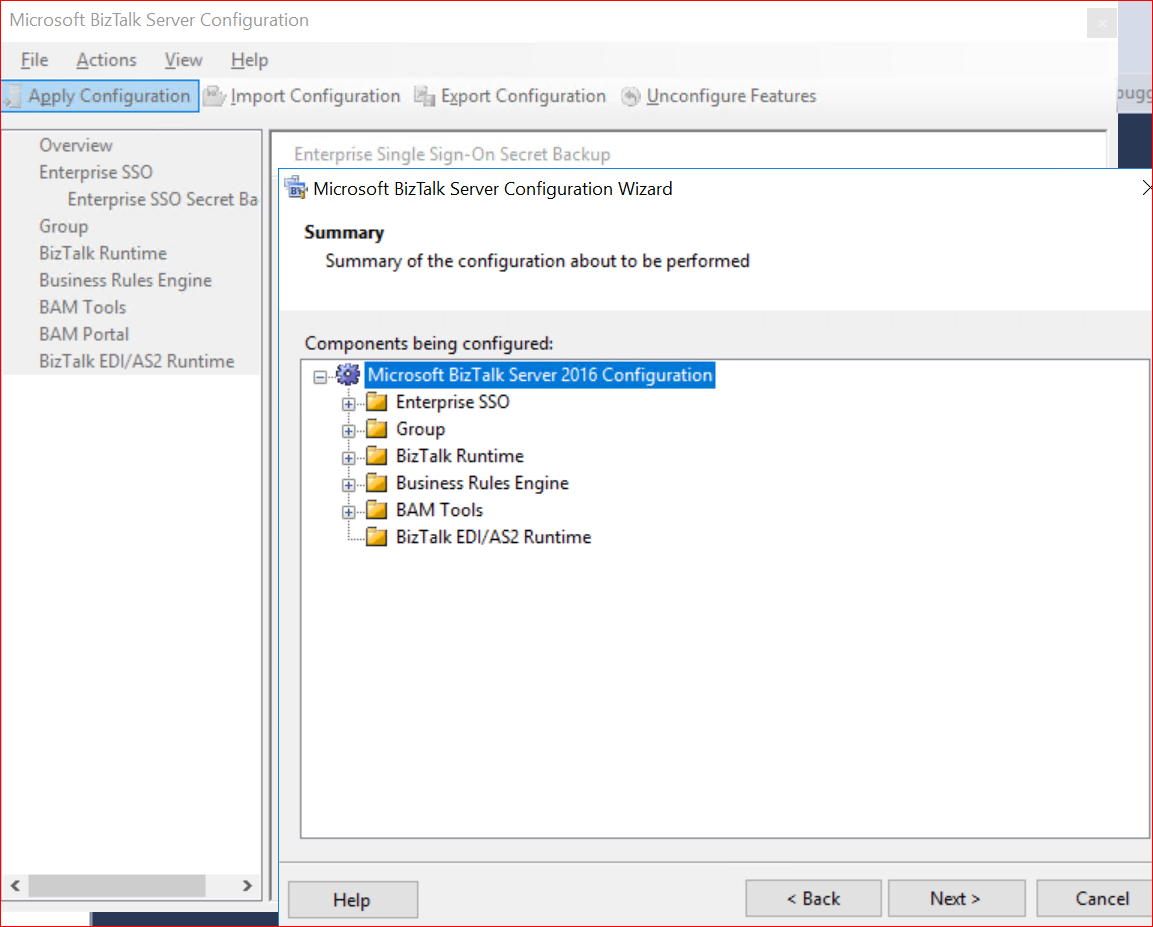Open the View menu
The height and width of the screenshot is (927, 1153).
183,60
